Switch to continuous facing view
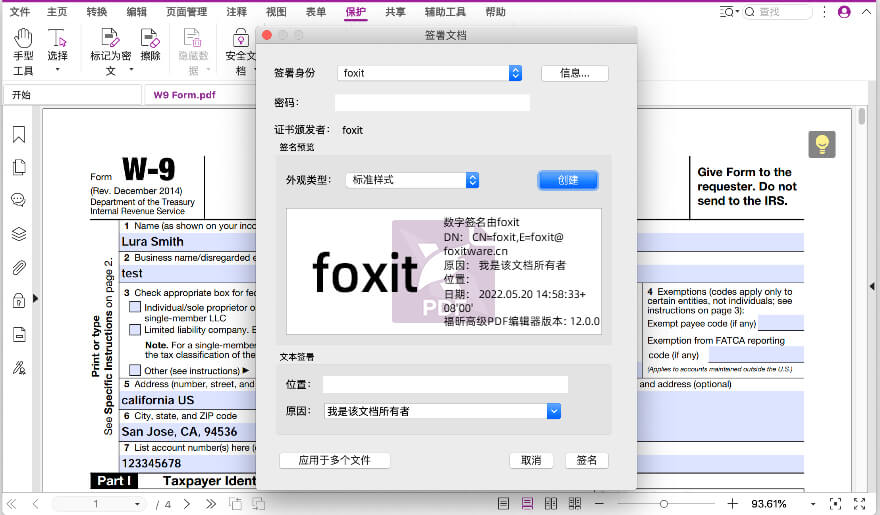This screenshot has width=880, height=515. tap(575, 504)
